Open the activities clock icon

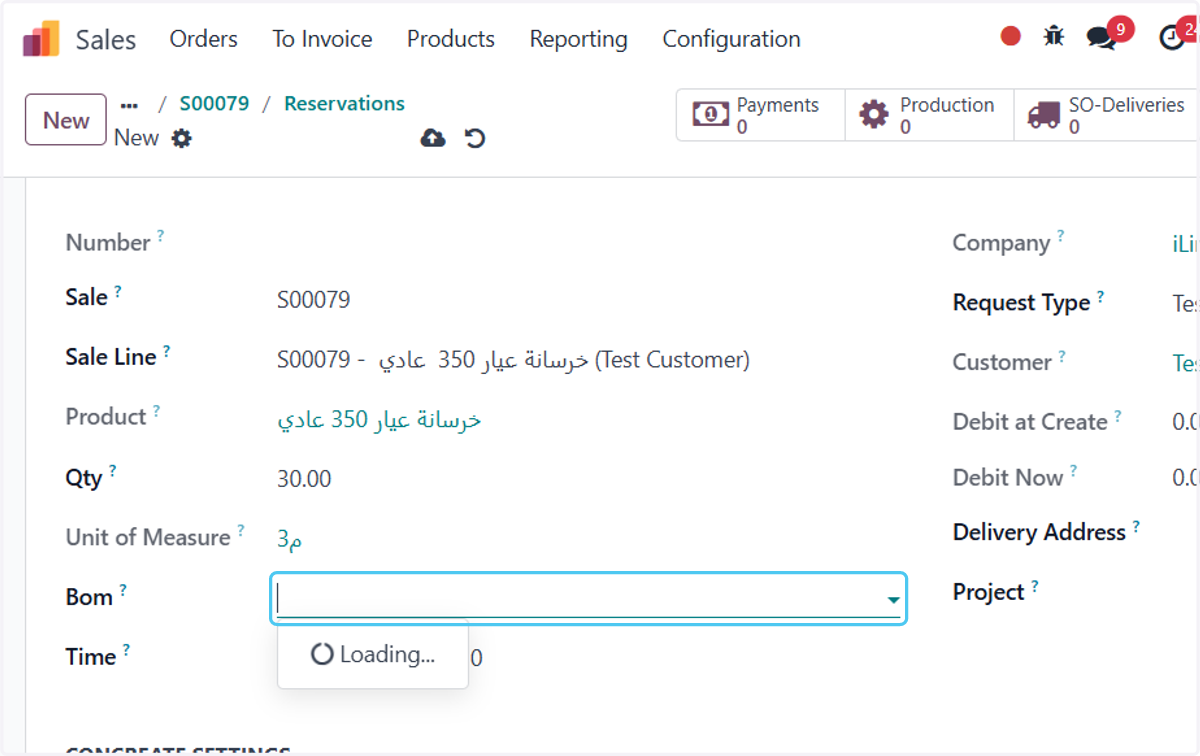(x=1171, y=38)
